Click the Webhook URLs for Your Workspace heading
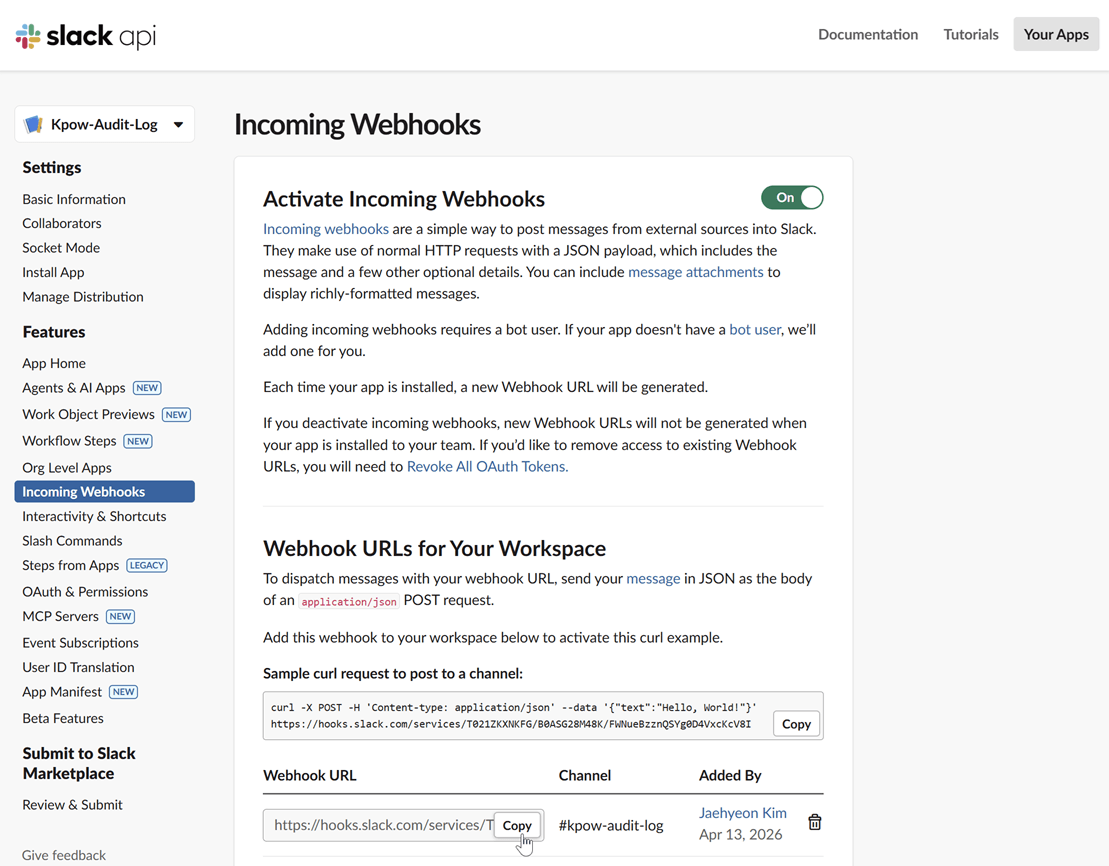 [x=434, y=548]
